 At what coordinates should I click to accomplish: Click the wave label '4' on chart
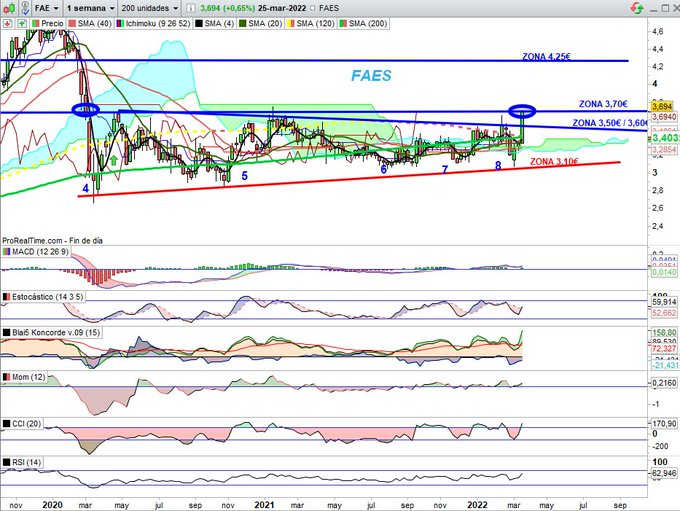pos(86,188)
